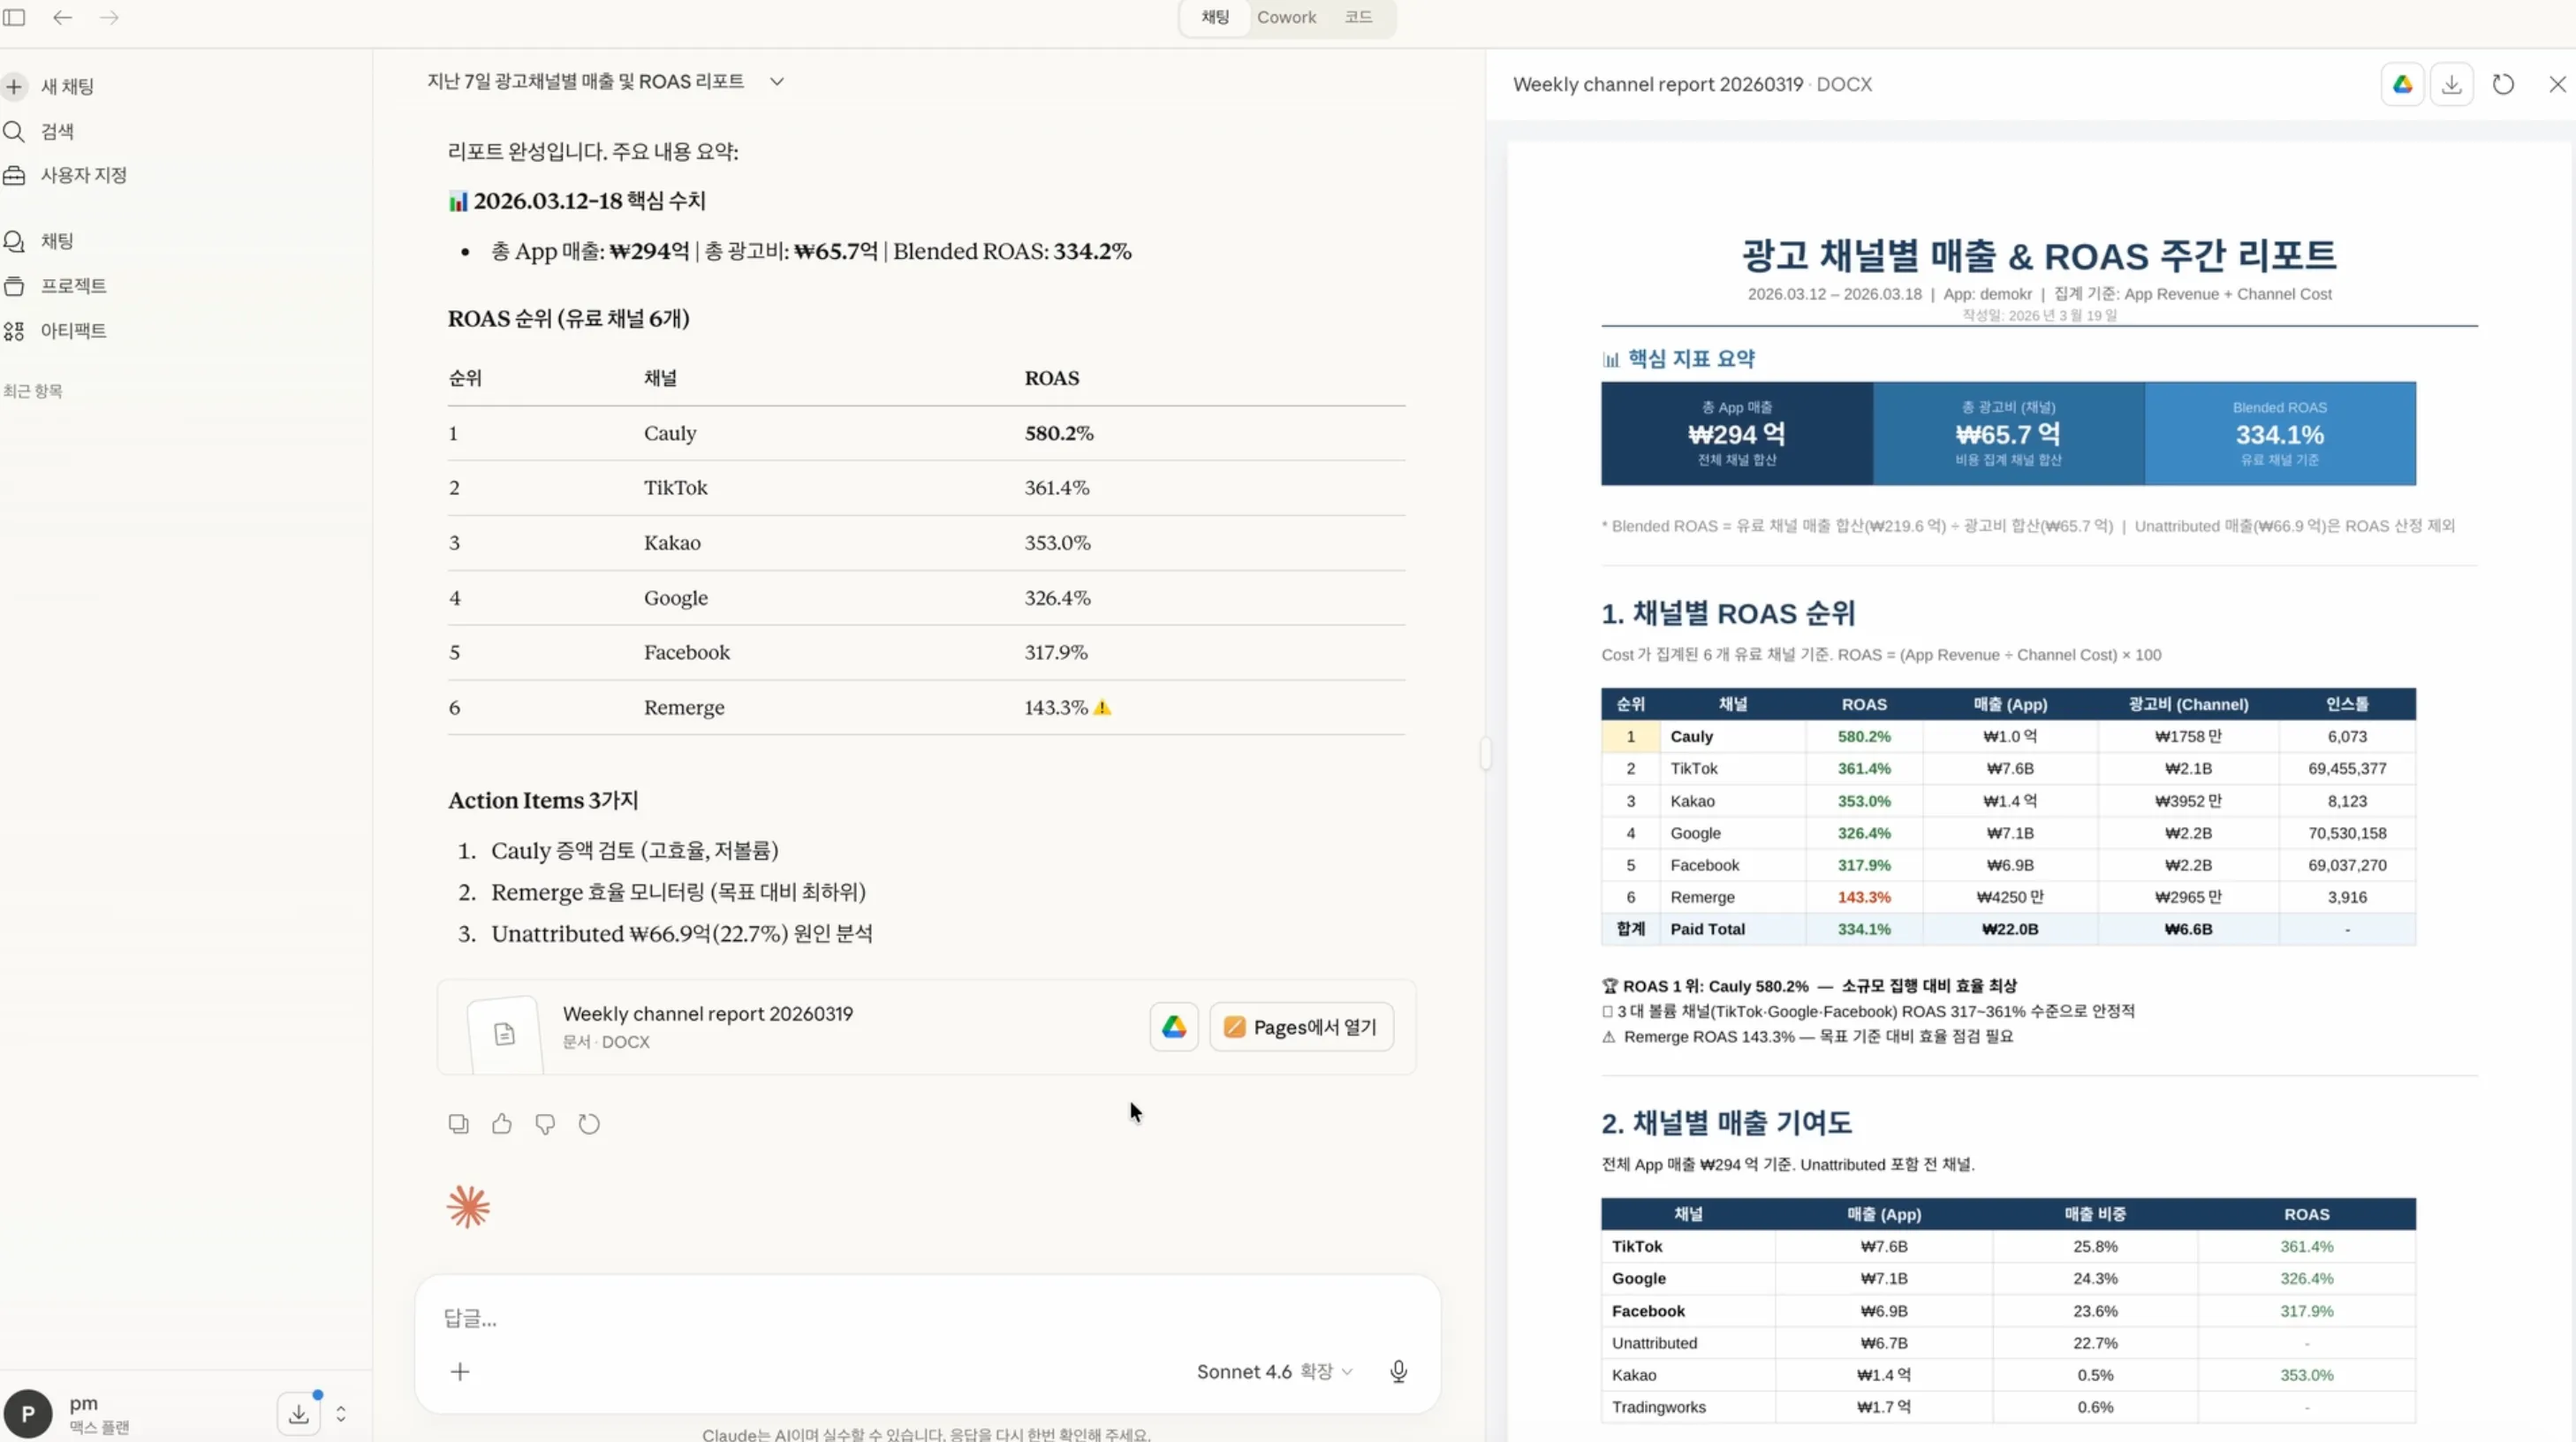Click TikTok row in chat ROAS table

pos(926,488)
